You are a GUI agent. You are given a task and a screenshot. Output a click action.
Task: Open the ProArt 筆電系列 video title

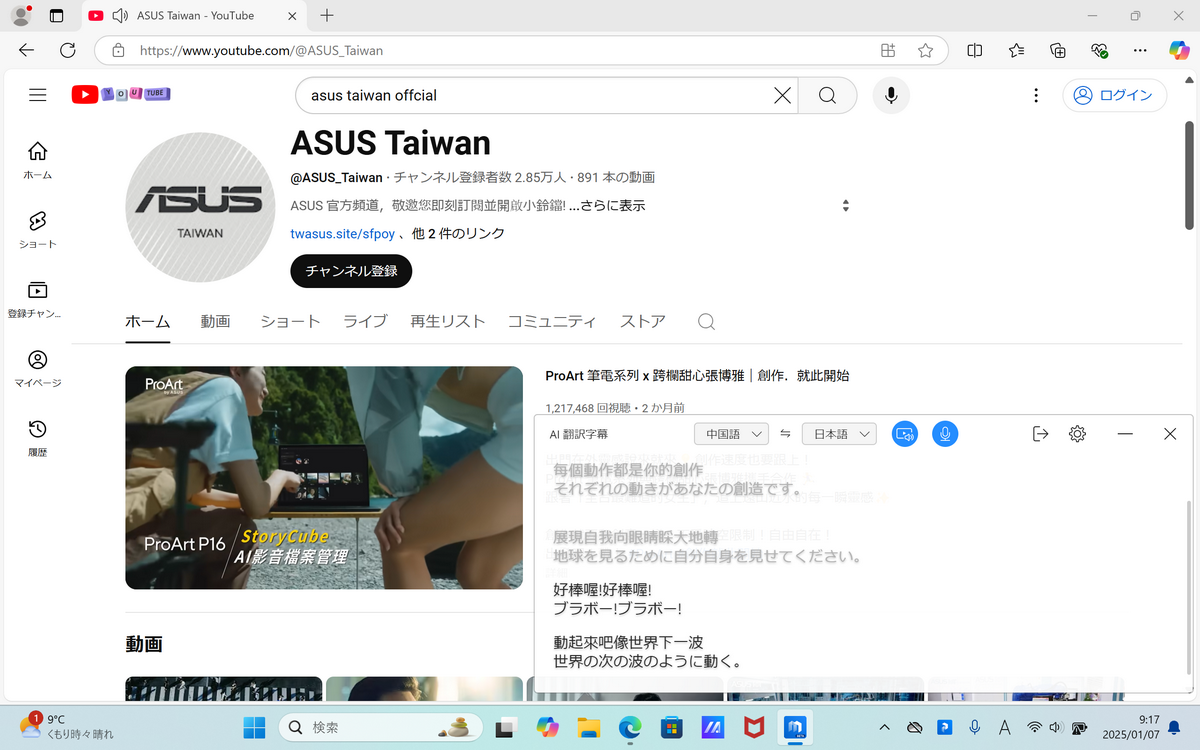click(697, 376)
